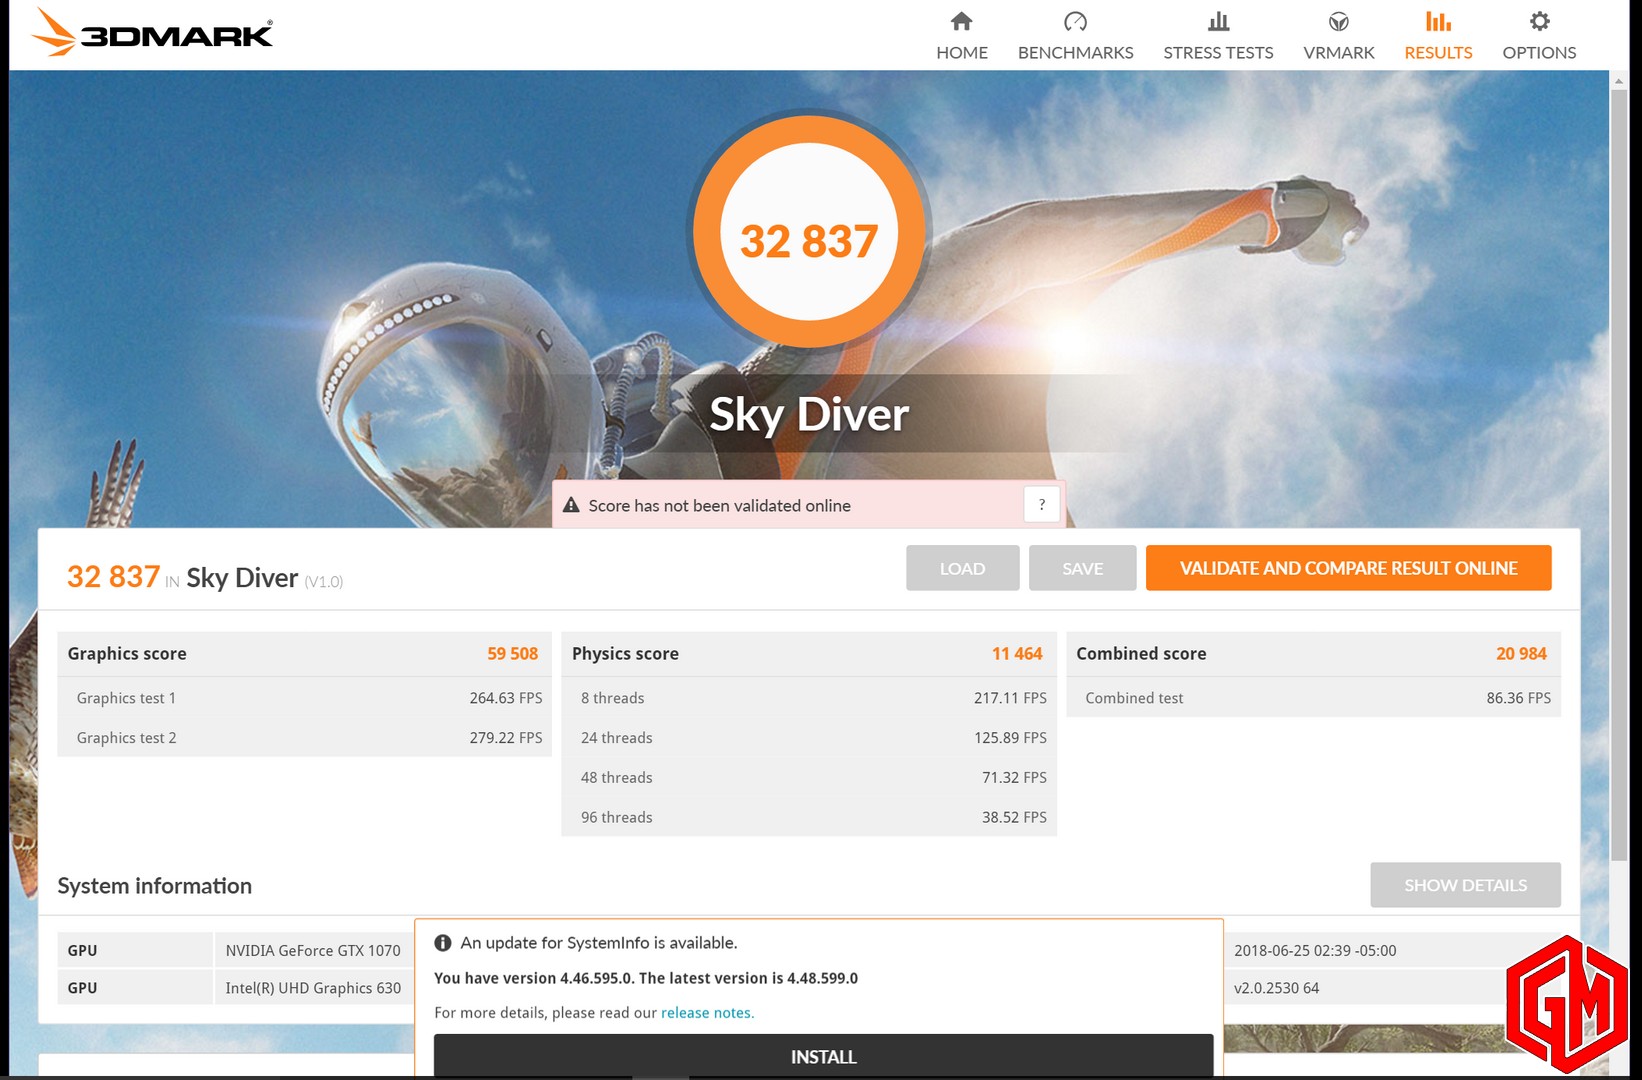This screenshot has height=1080, width=1642.
Task: Open Benchmarks via the gauge icon
Action: 1075,21
